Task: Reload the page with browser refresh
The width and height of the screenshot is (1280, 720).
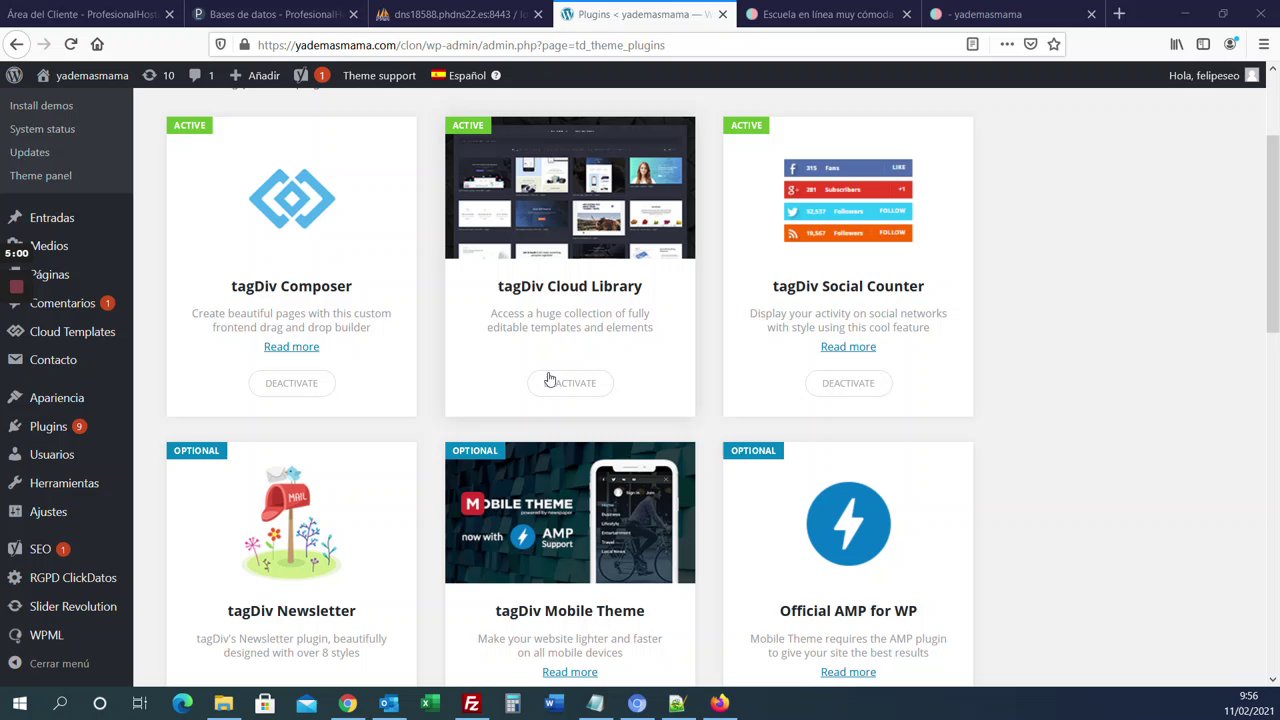Action: pyautogui.click(x=71, y=44)
